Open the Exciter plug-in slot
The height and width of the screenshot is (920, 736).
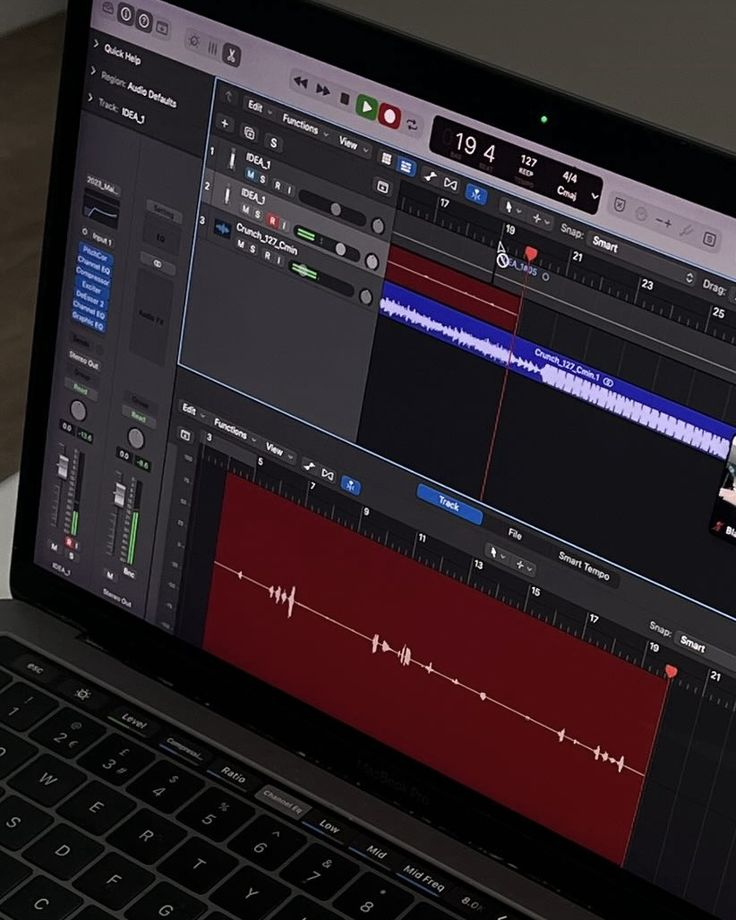tap(91, 286)
